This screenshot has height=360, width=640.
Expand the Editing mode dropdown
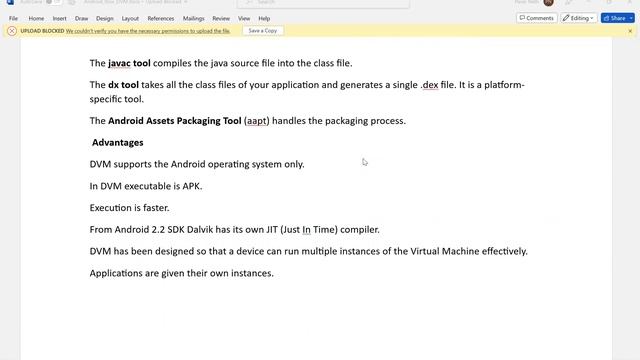[579, 18]
